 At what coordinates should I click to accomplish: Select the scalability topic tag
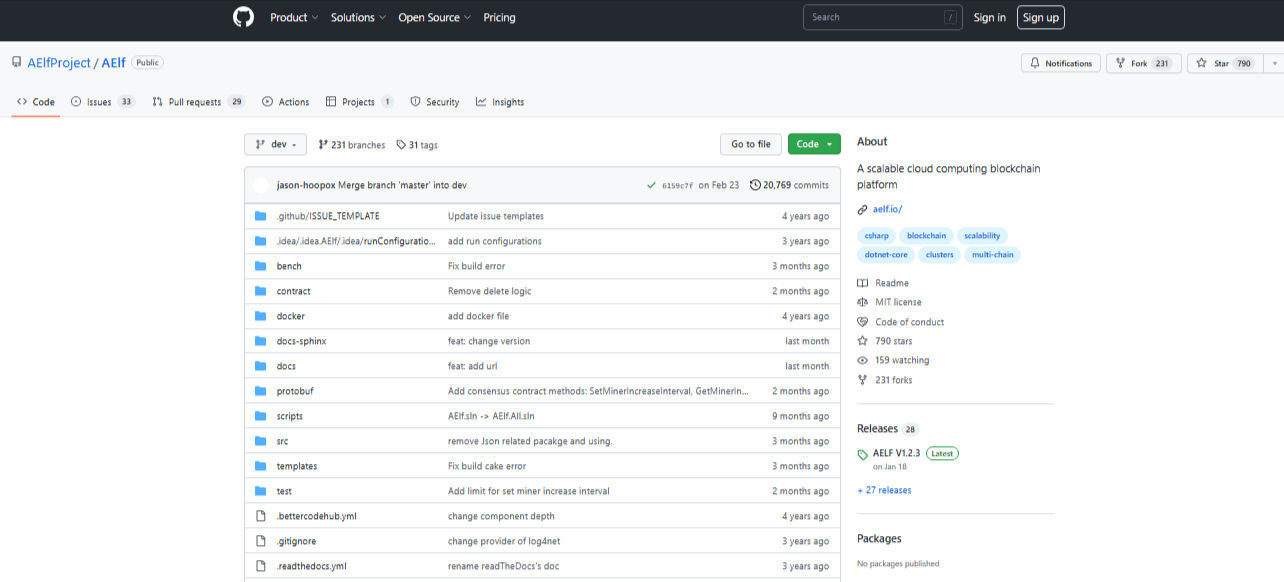982,236
